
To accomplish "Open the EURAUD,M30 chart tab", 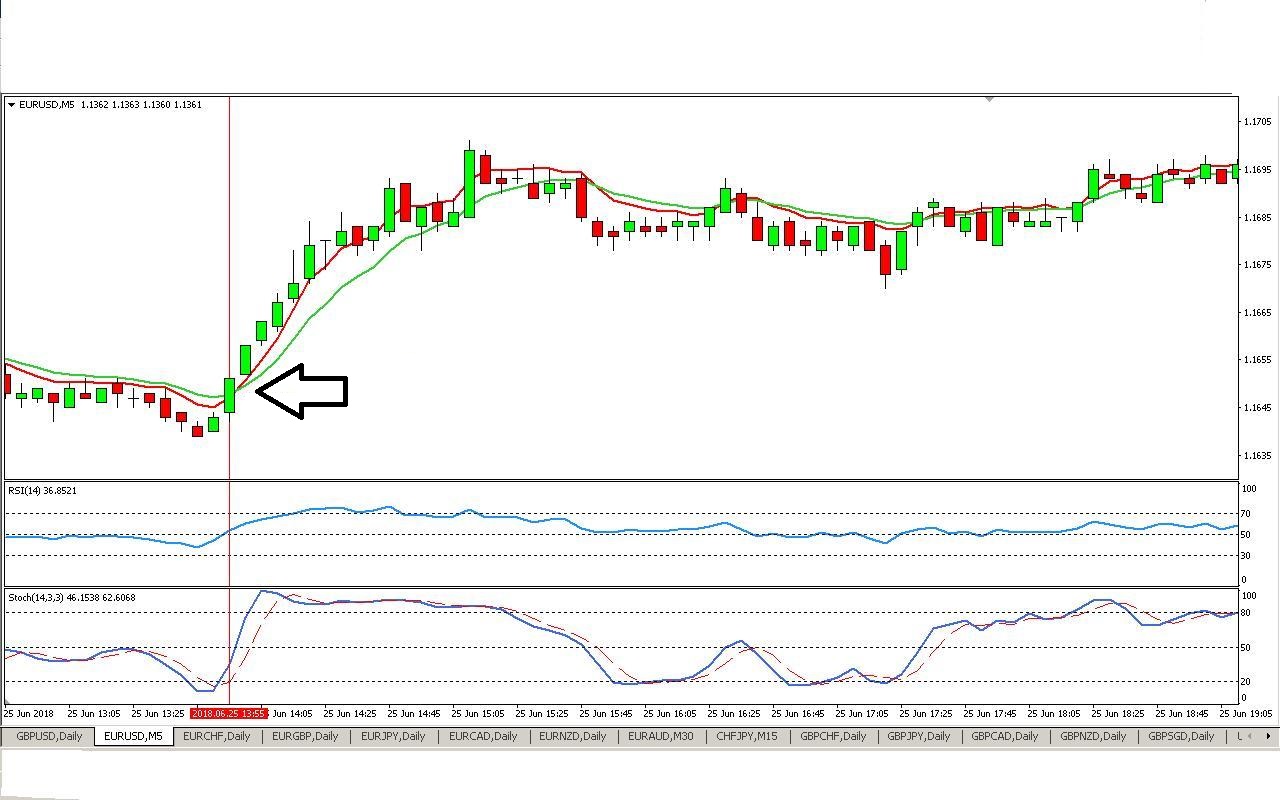I will pyautogui.click(x=661, y=736).
